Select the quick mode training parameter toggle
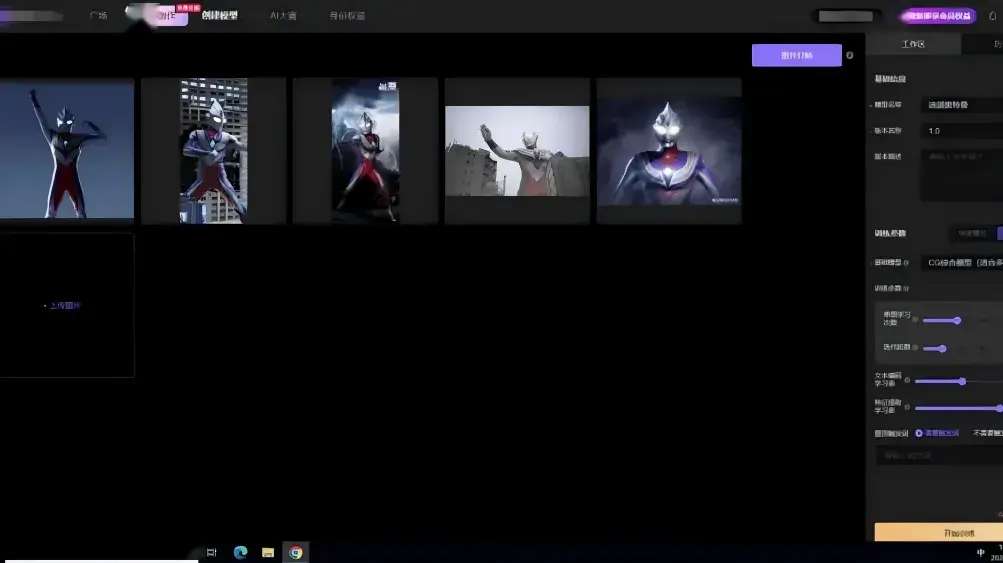 point(972,234)
